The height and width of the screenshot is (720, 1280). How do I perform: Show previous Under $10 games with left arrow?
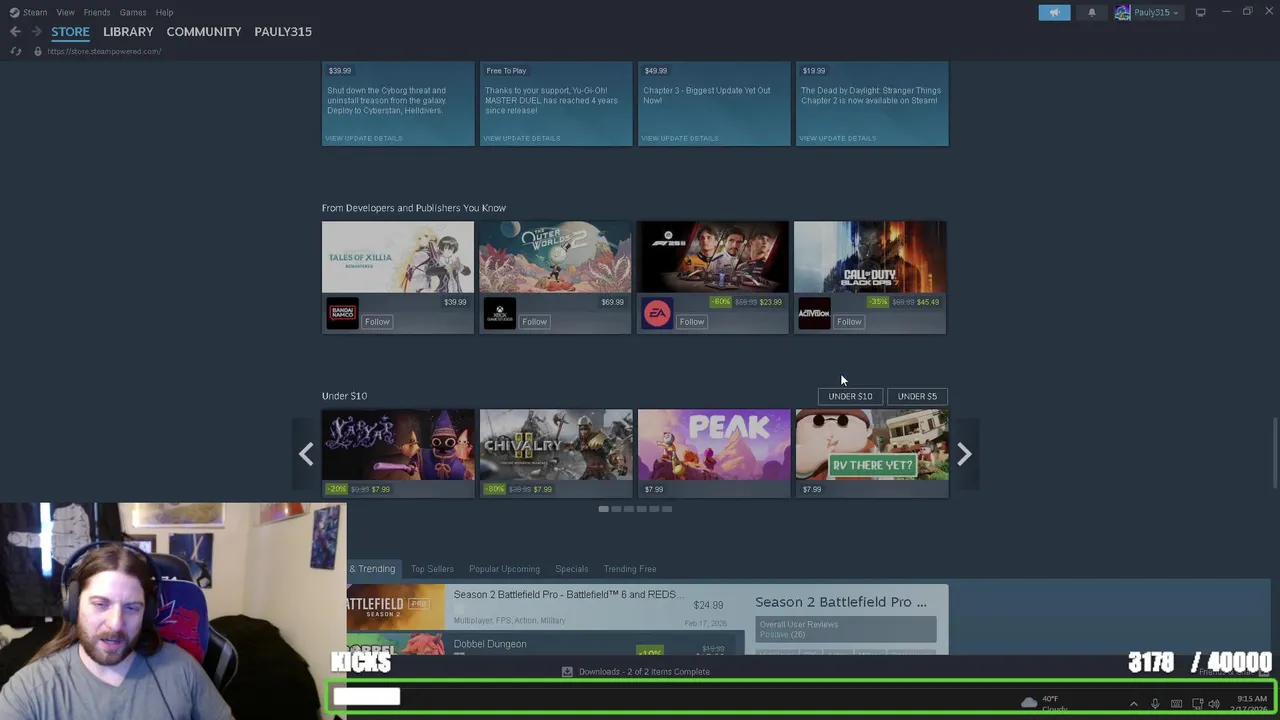point(306,454)
